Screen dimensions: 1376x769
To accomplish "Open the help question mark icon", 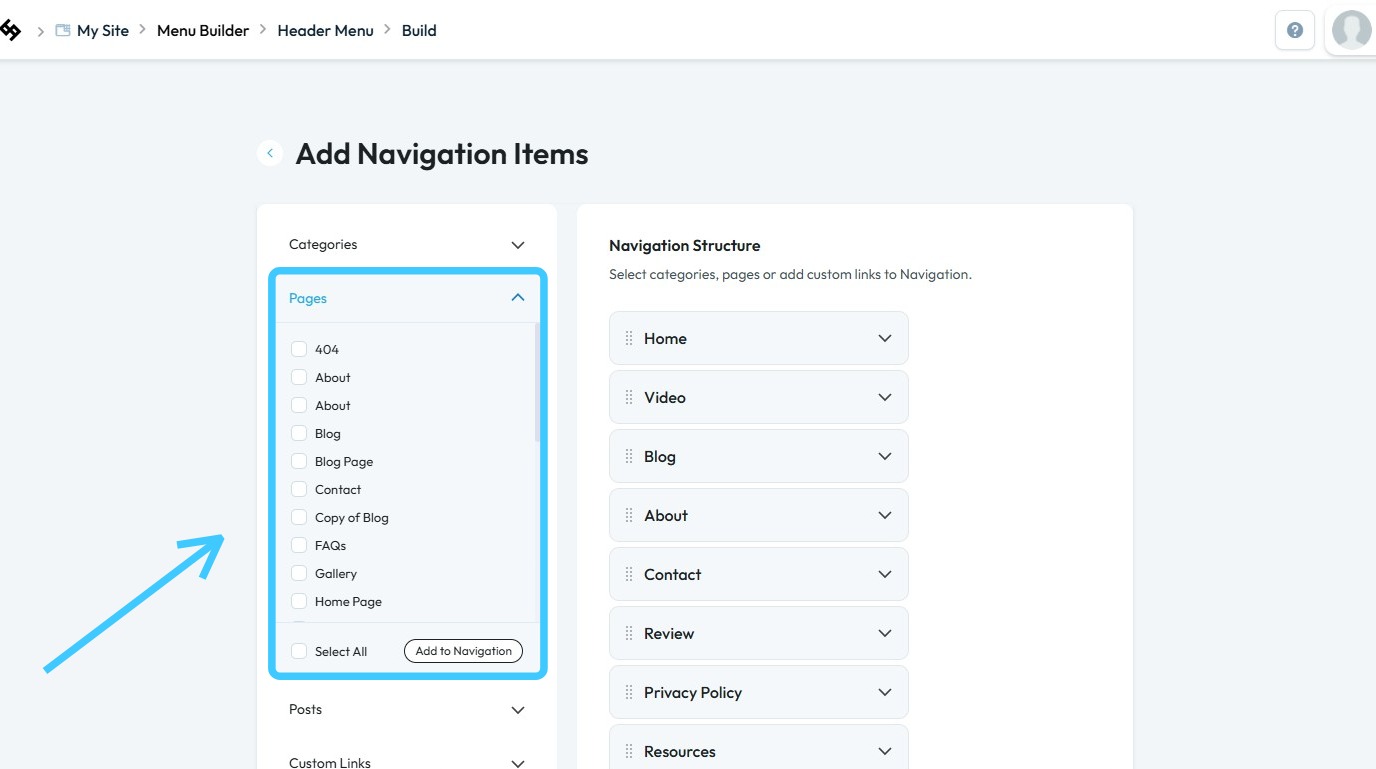I will pyautogui.click(x=1294, y=30).
